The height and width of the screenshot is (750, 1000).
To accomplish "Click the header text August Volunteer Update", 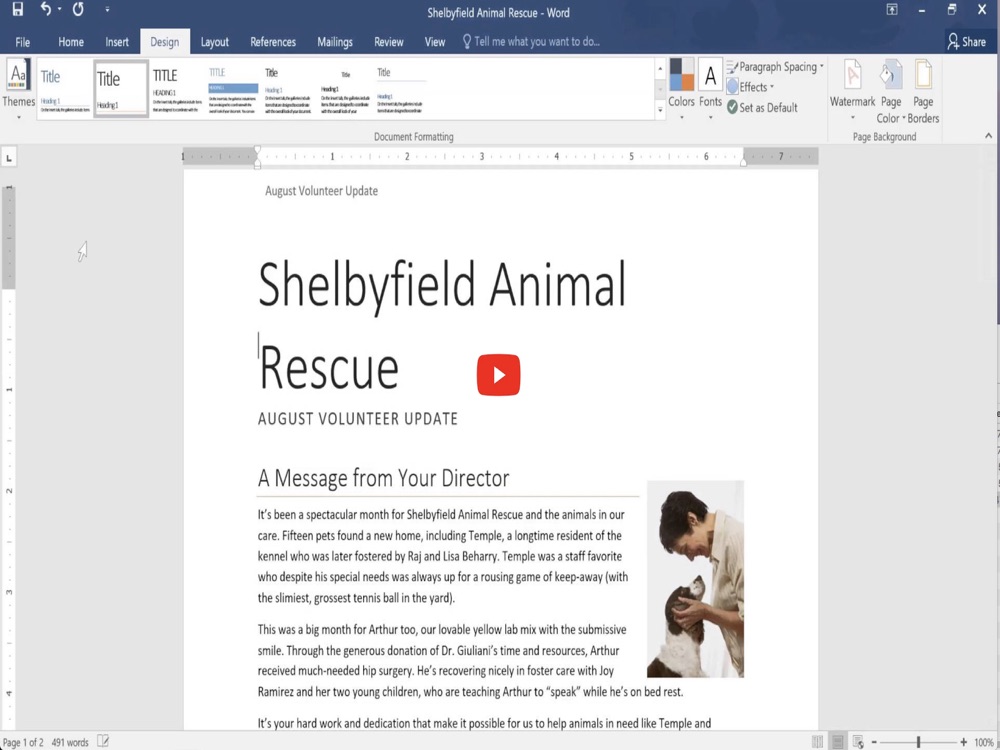I will (x=321, y=191).
